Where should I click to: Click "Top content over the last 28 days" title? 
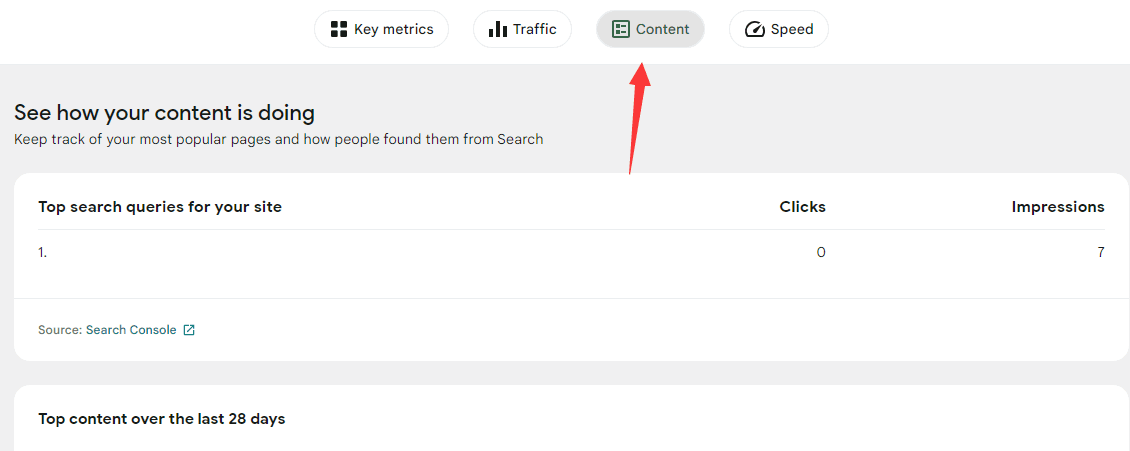[161, 419]
